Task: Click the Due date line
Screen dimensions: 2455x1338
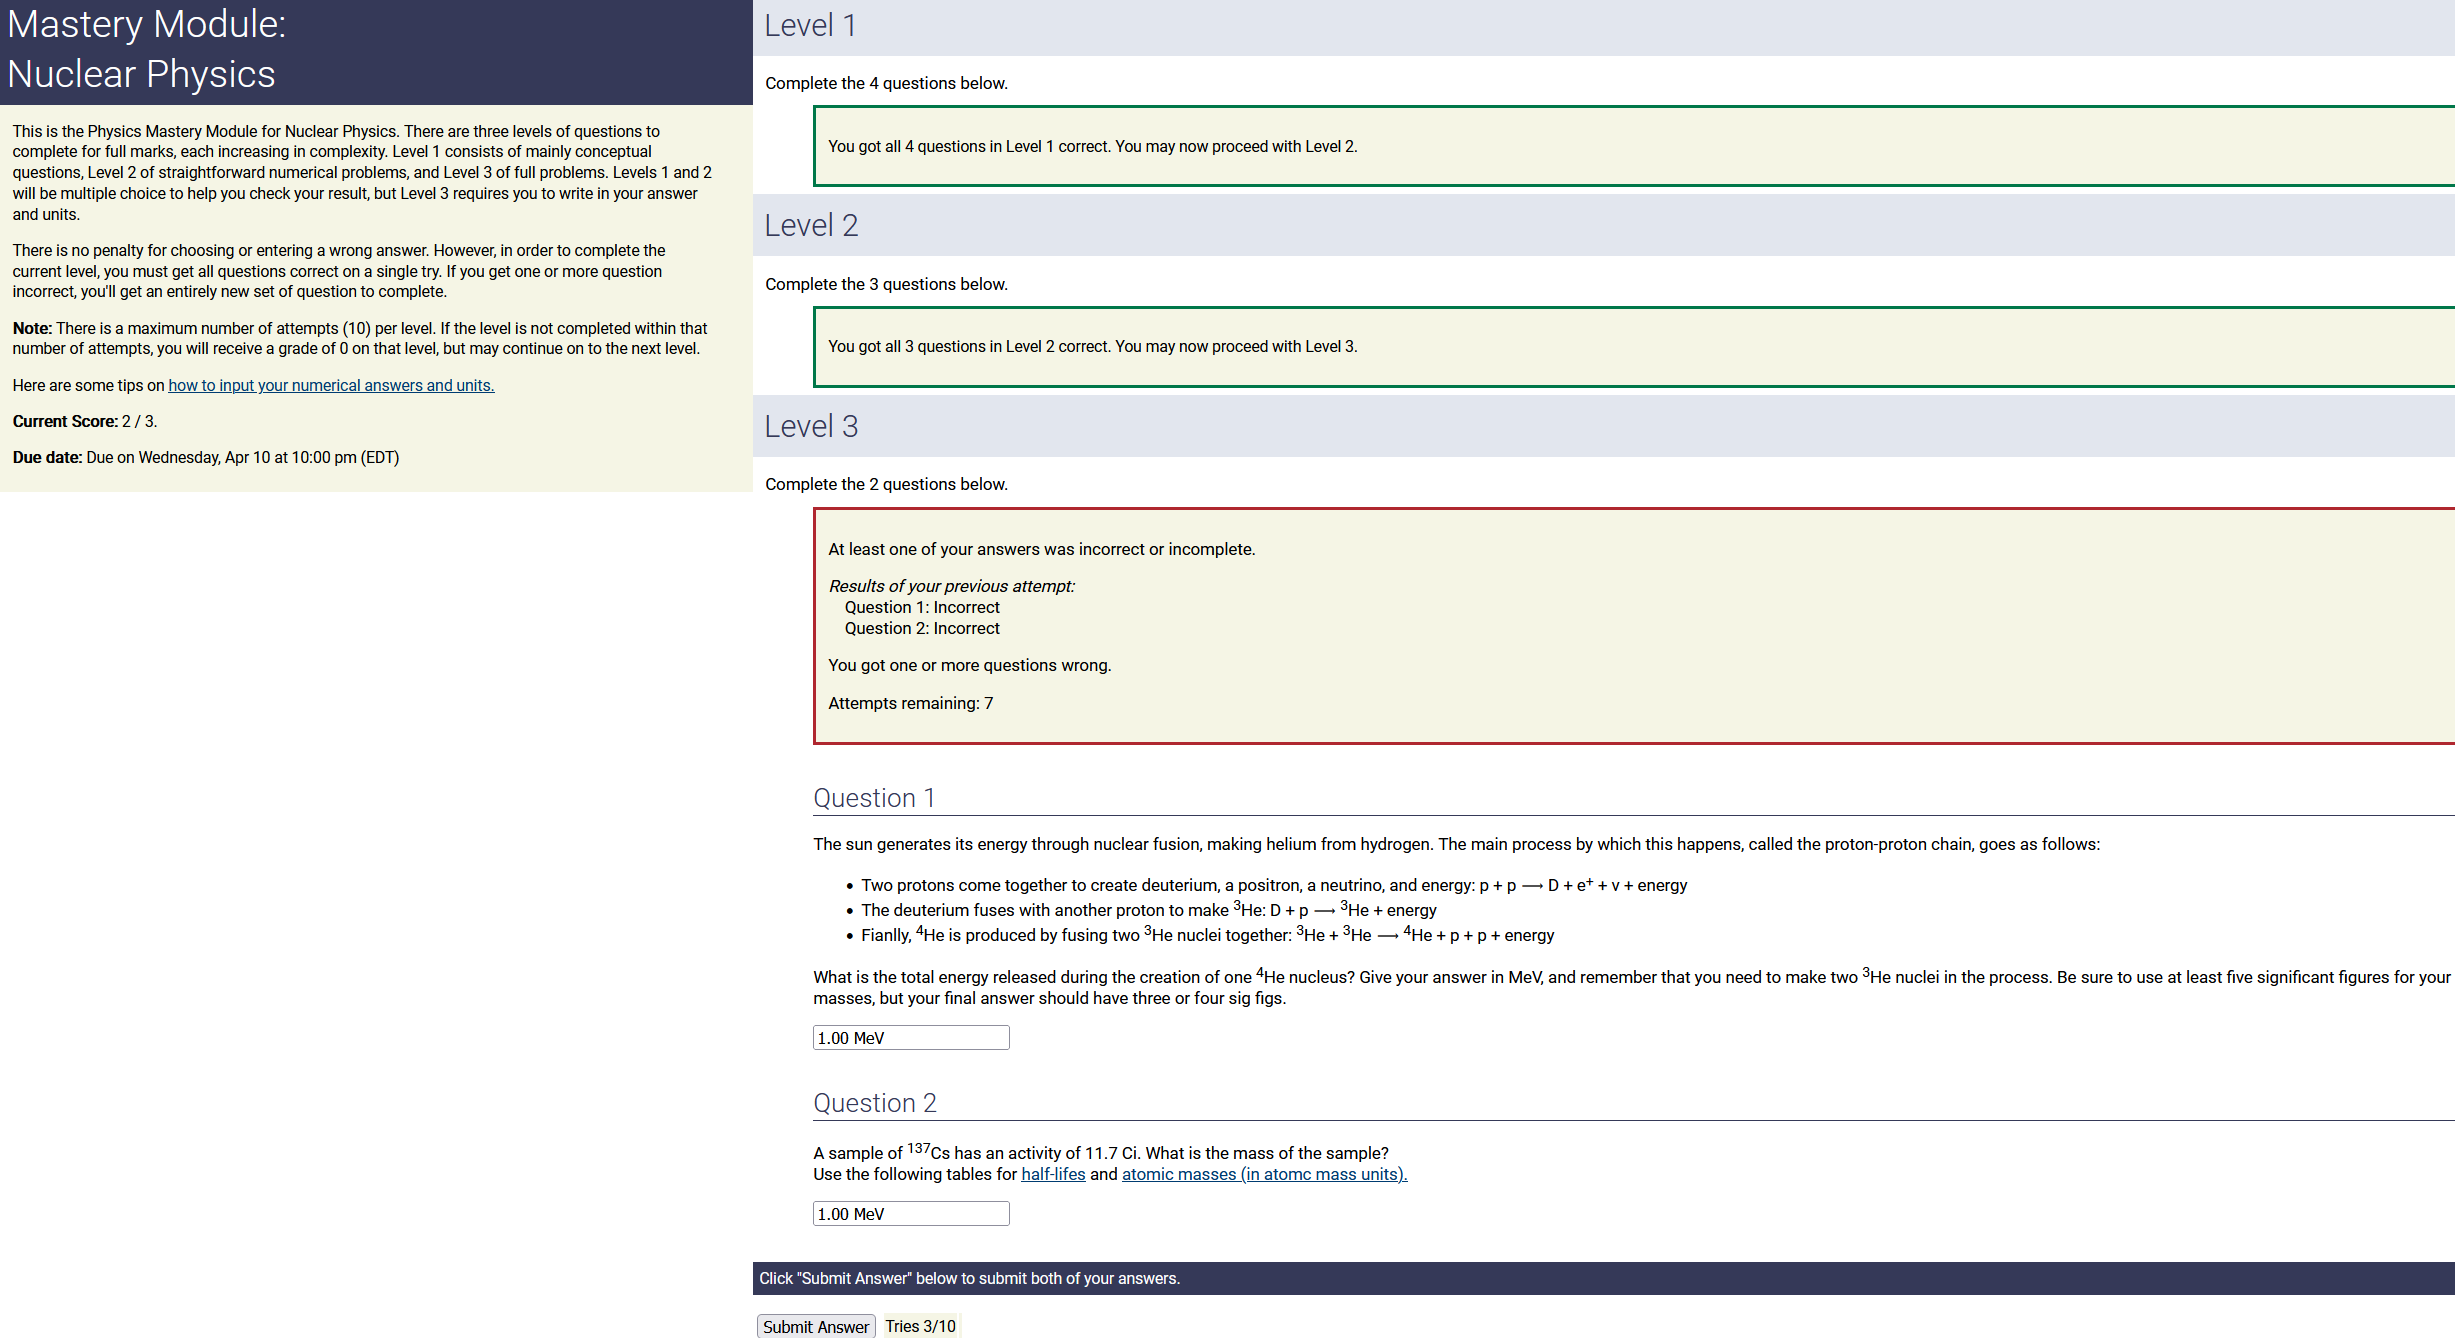Action: [x=205, y=457]
